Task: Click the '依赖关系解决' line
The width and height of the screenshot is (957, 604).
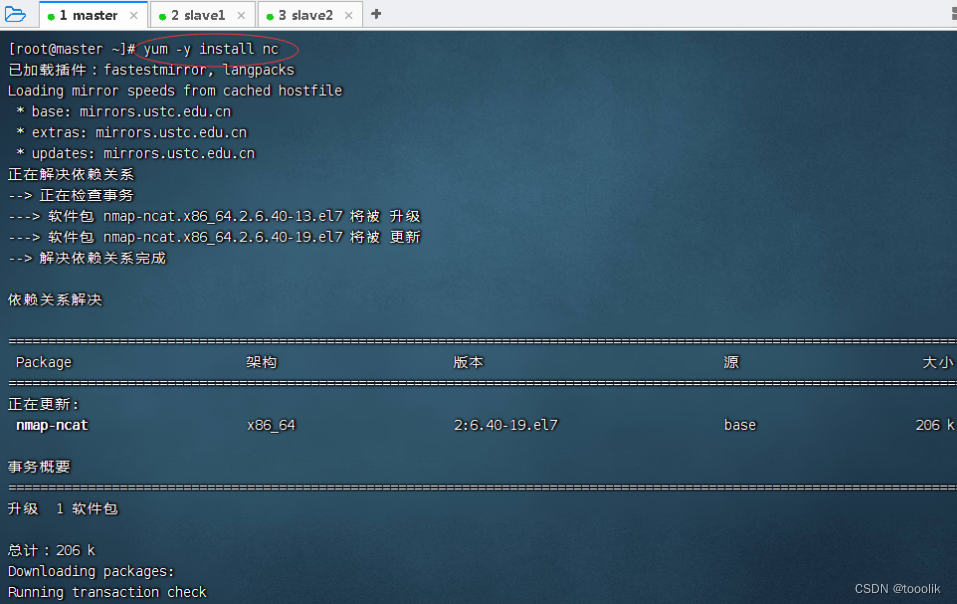Action: click(x=55, y=300)
